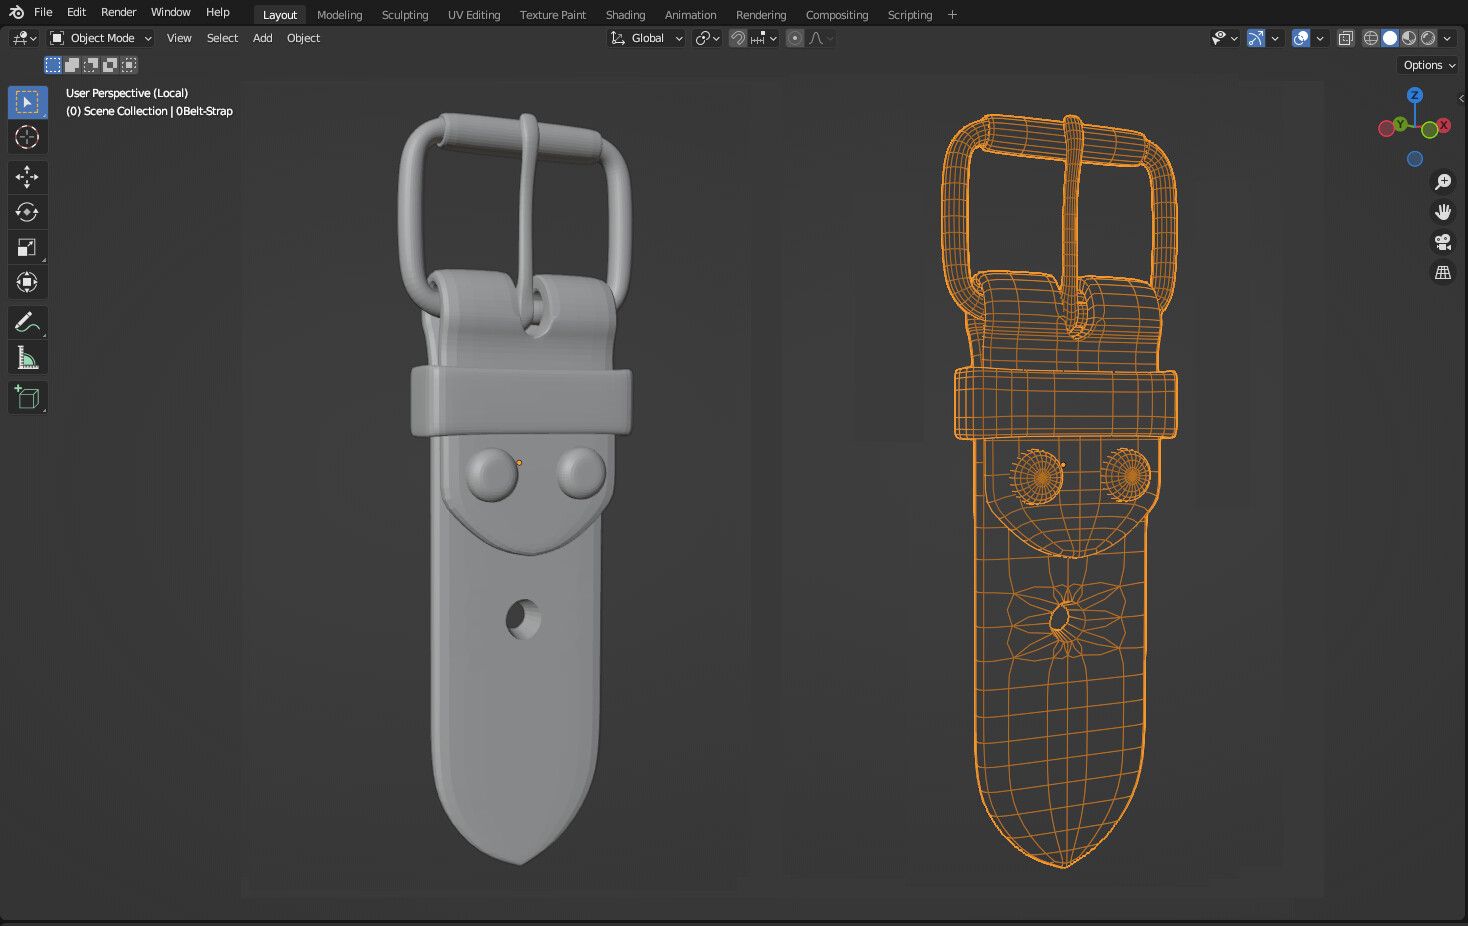
Task: Open the viewport View menu
Action: pyautogui.click(x=179, y=38)
